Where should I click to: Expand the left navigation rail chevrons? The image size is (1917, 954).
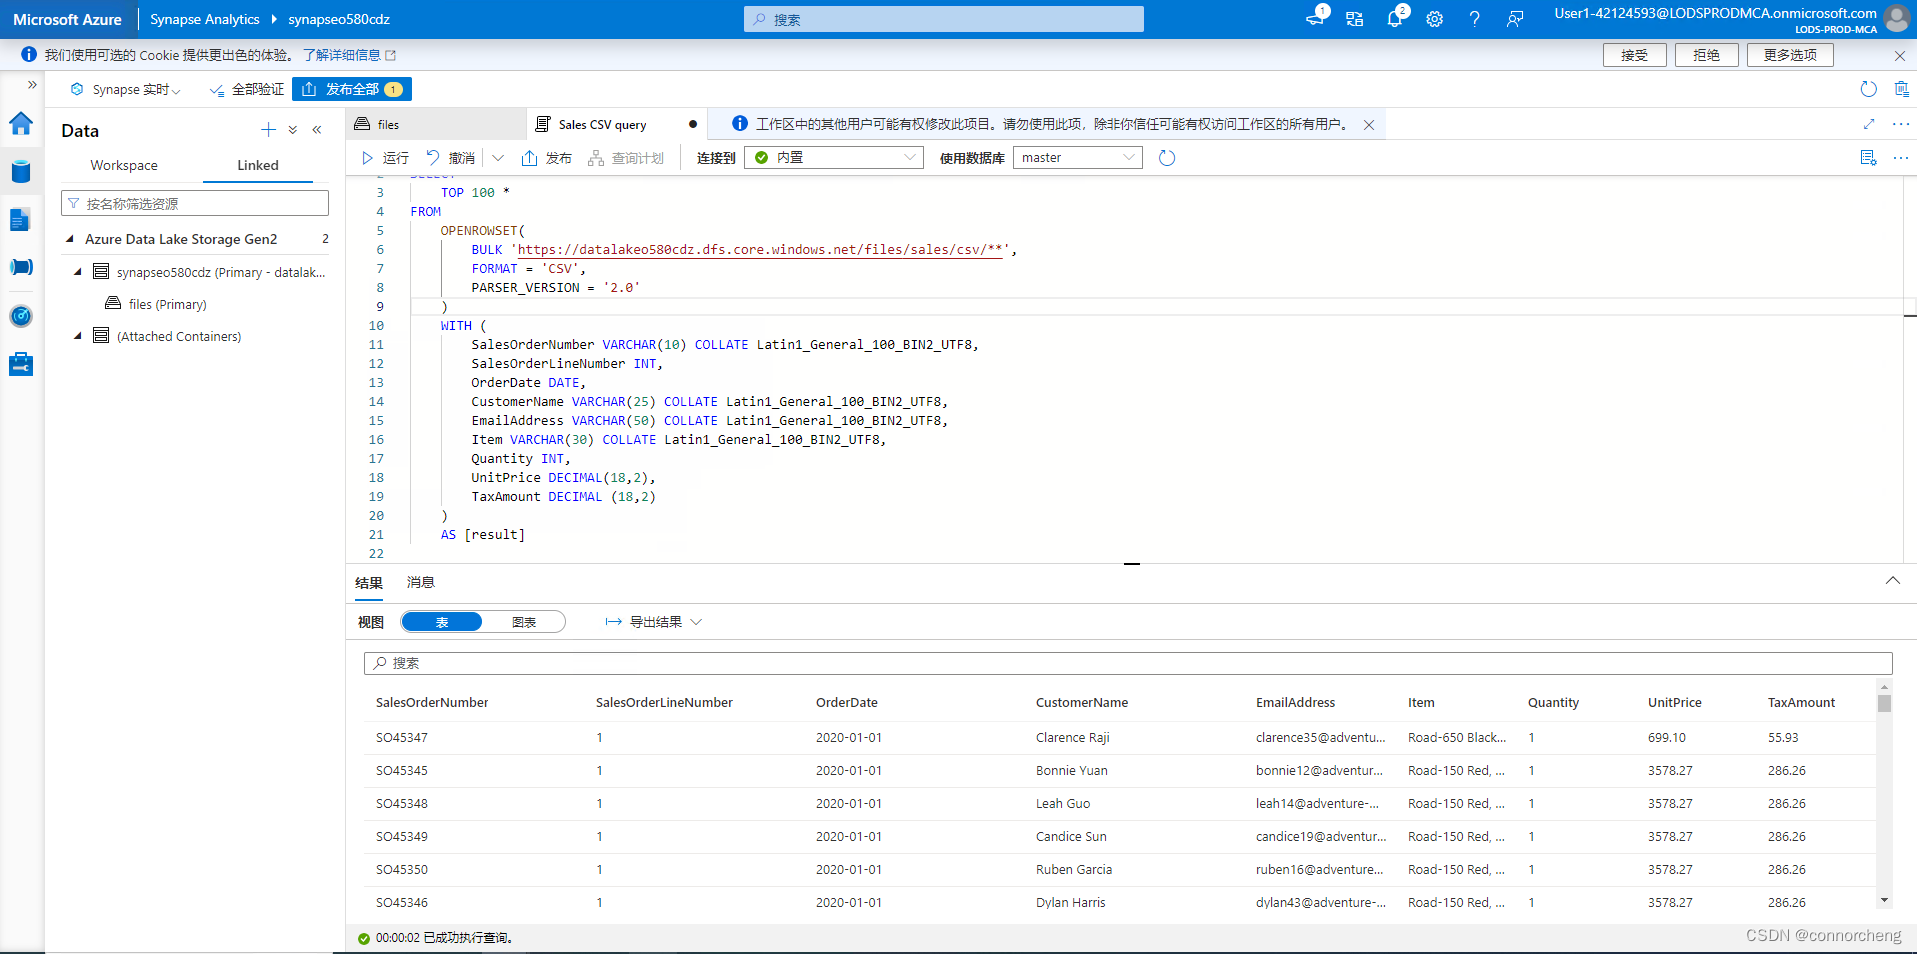click(x=32, y=85)
